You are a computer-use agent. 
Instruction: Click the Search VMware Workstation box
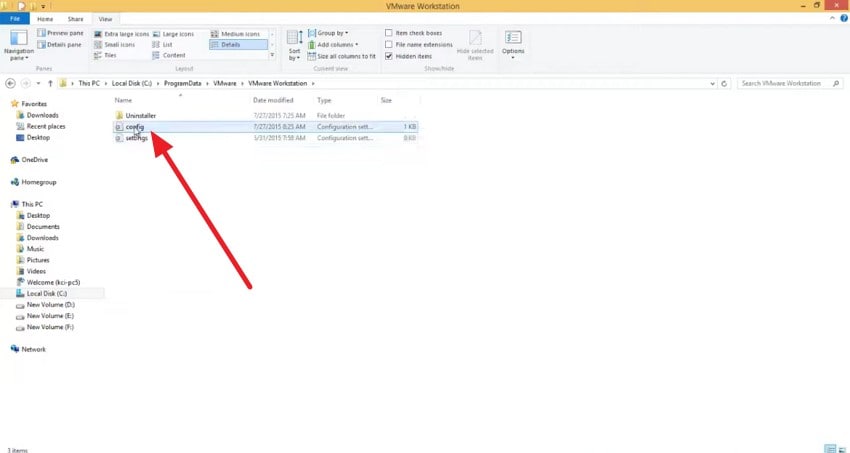coord(789,83)
